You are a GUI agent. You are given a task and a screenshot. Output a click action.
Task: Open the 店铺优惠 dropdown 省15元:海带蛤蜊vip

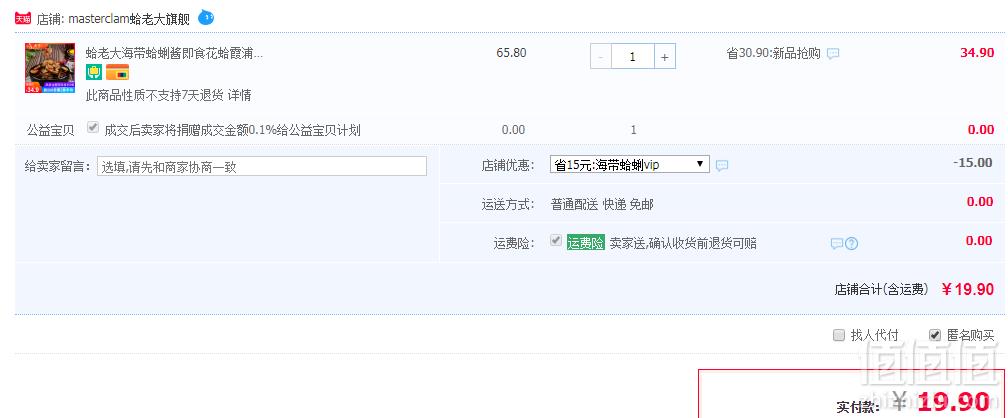coord(629,165)
